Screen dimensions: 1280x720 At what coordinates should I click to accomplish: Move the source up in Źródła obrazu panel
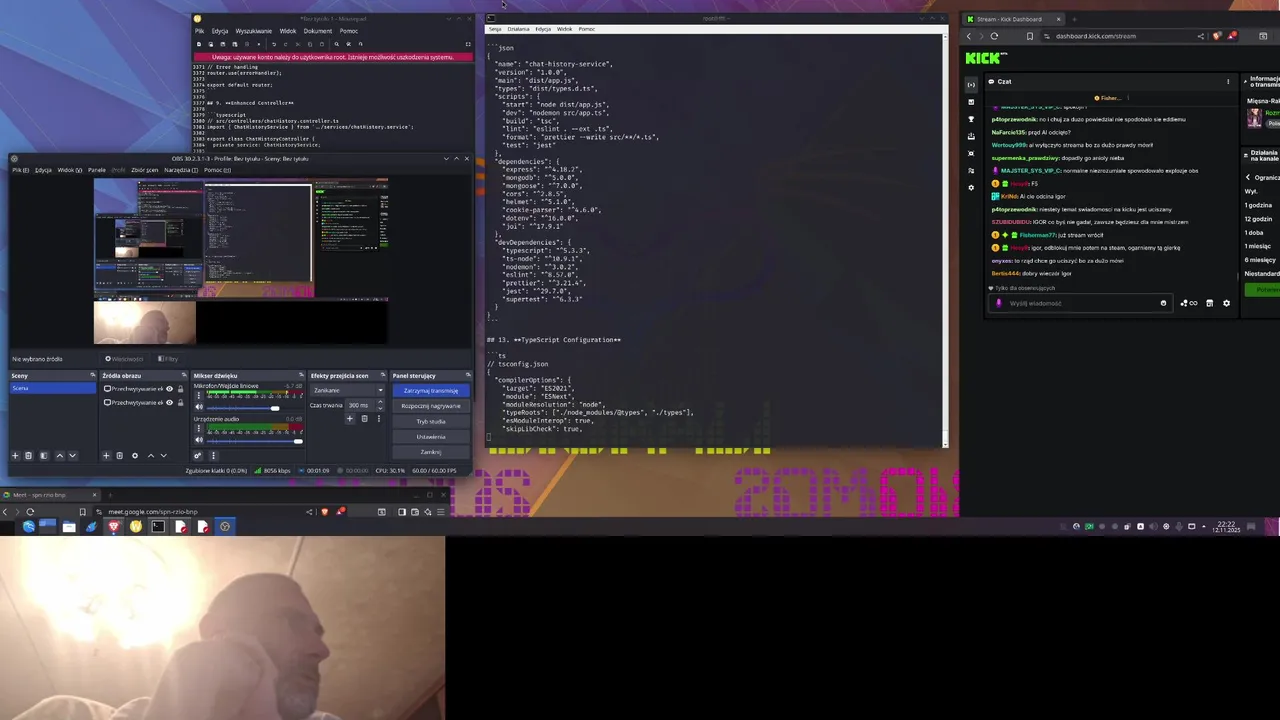[x=151, y=456]
